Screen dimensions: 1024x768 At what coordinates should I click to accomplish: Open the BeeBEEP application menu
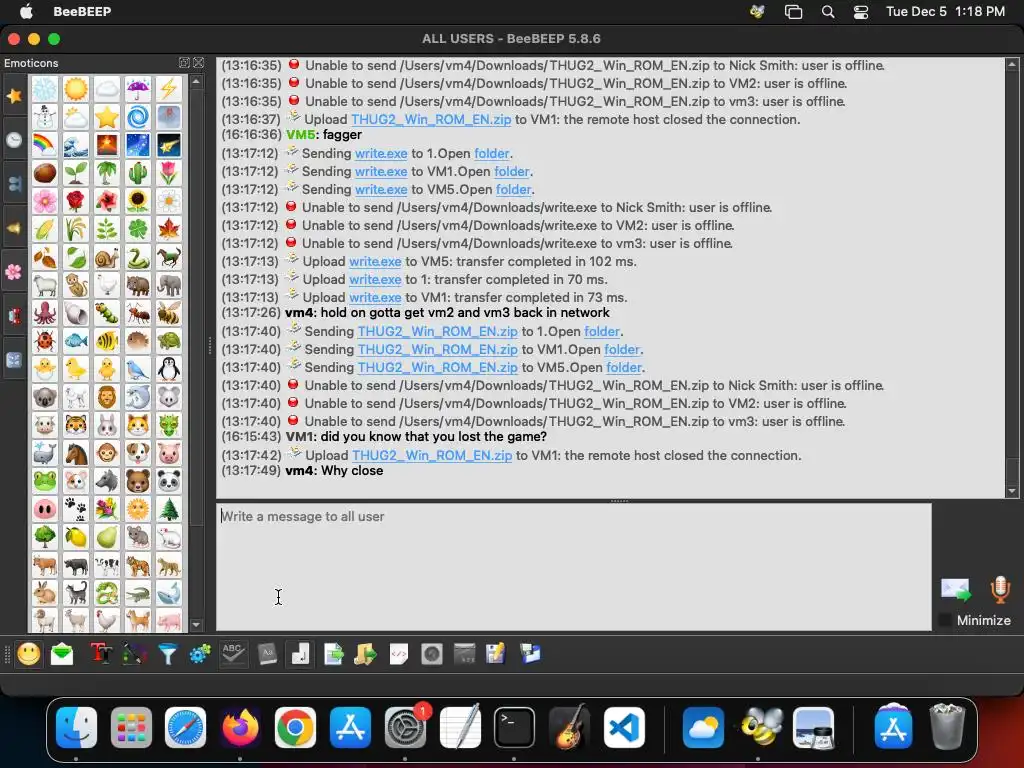[82, 11]
